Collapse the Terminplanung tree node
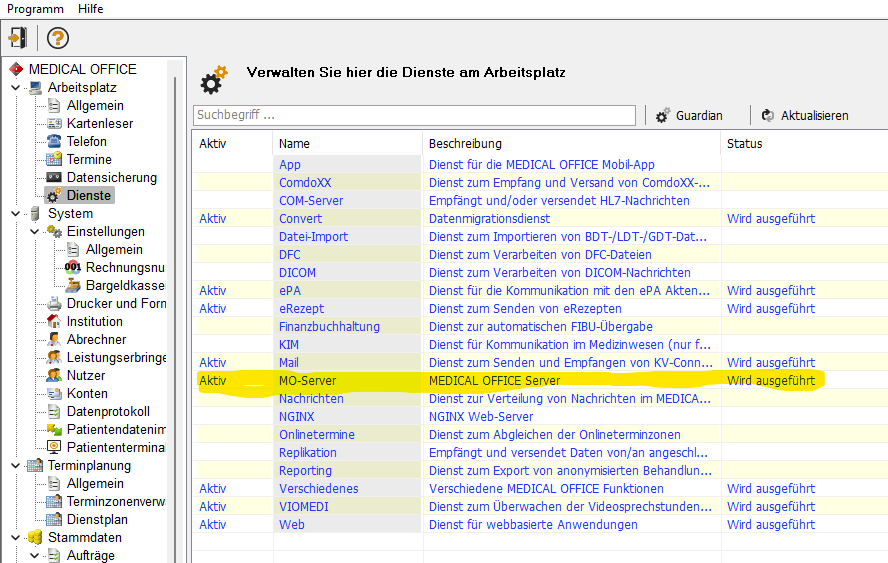The width and height of the screenshot is (888, 563). coord(16,466)
